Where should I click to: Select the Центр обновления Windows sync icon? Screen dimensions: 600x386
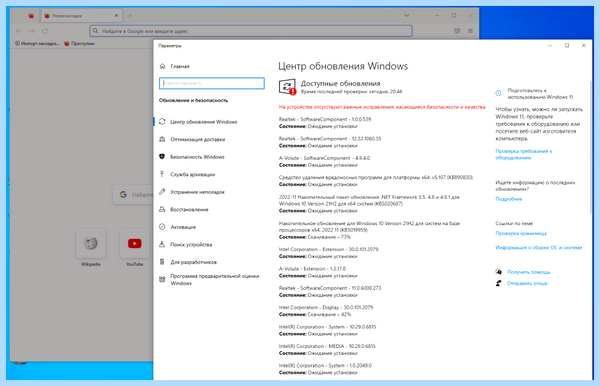pyautogui.click(x=162, y=122)
